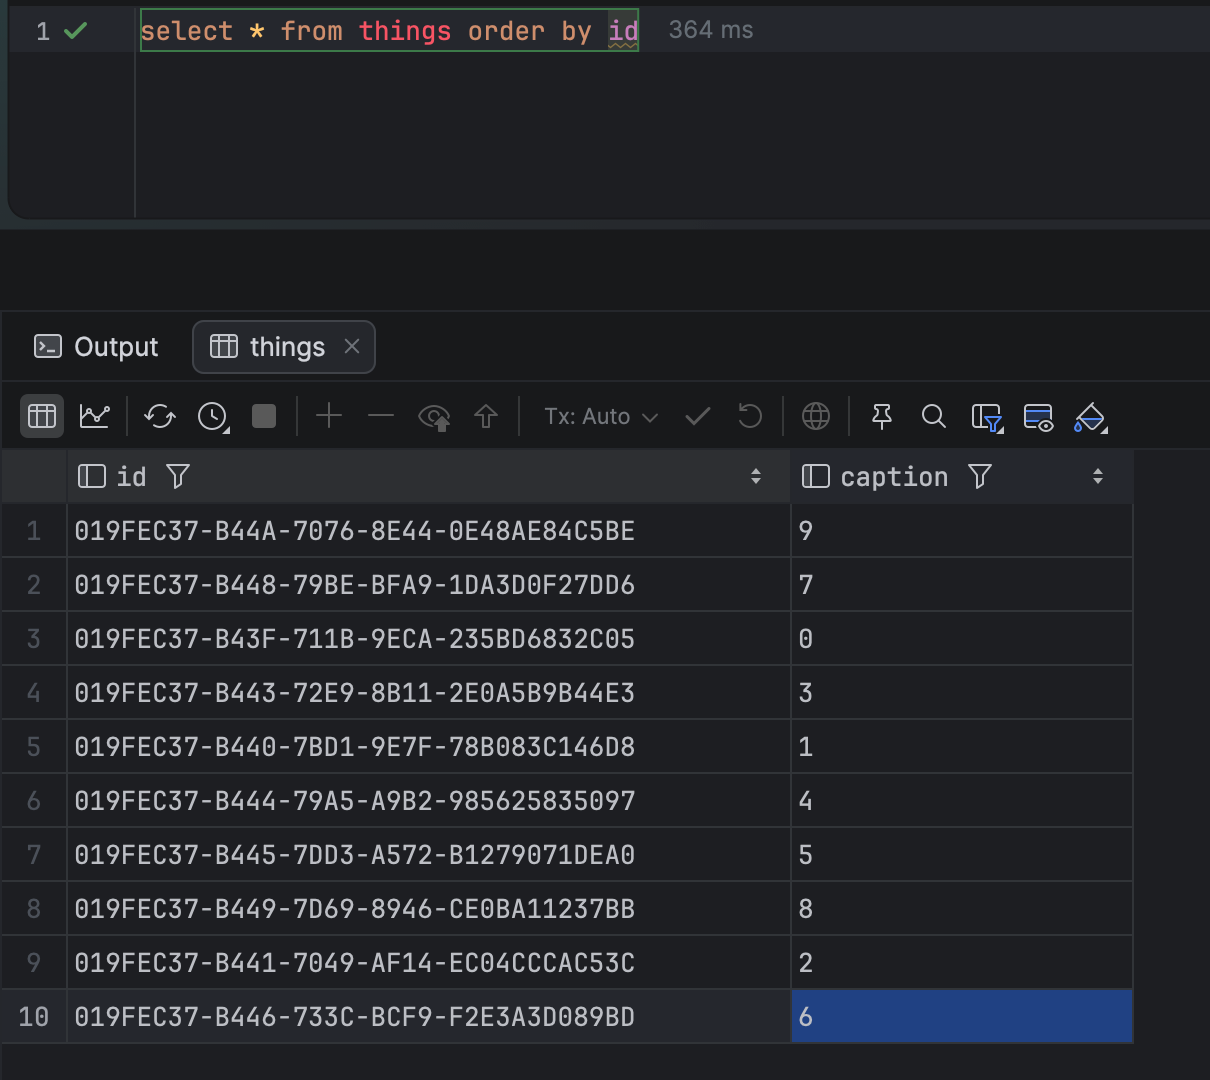Filter the caption column

[980, 476]
